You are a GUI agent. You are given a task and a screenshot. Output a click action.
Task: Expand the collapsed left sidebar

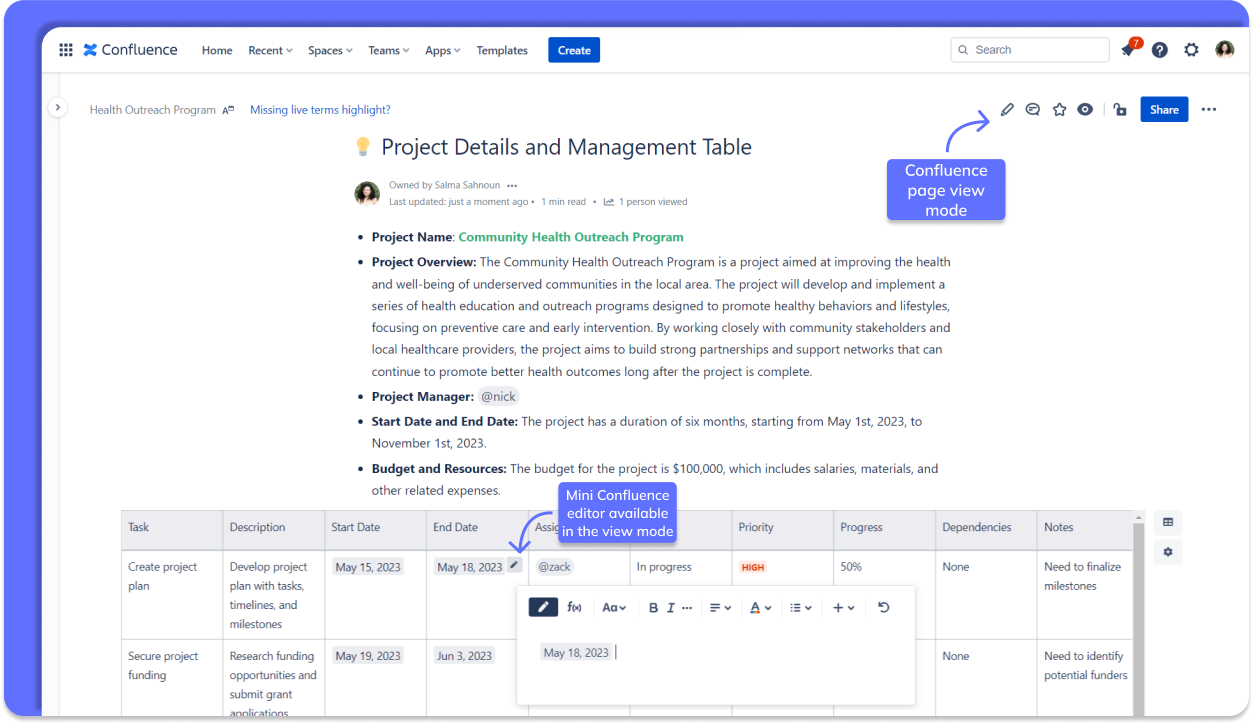point(57,107)
